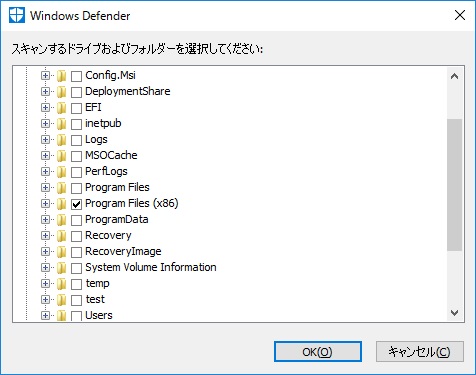
Task: Tick the PerfLogs checkbox
Action: 76,172
